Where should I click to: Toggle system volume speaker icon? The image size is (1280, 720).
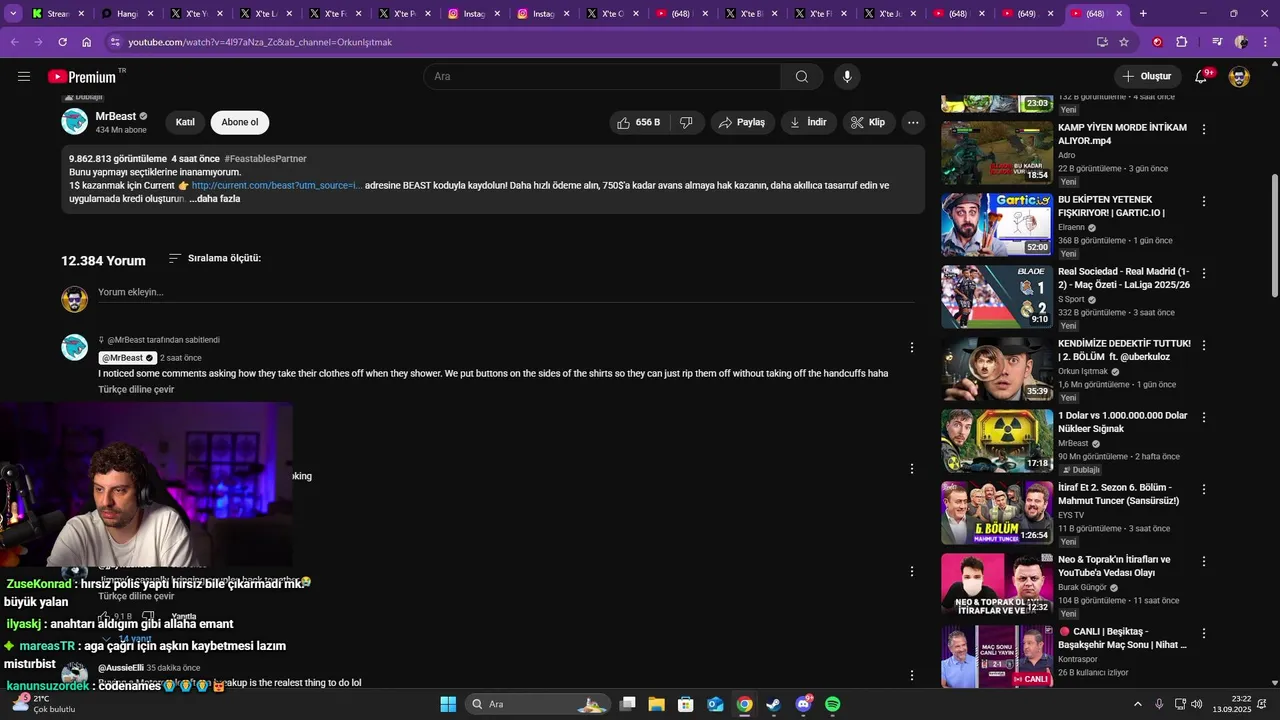[x=1197, y=704]
